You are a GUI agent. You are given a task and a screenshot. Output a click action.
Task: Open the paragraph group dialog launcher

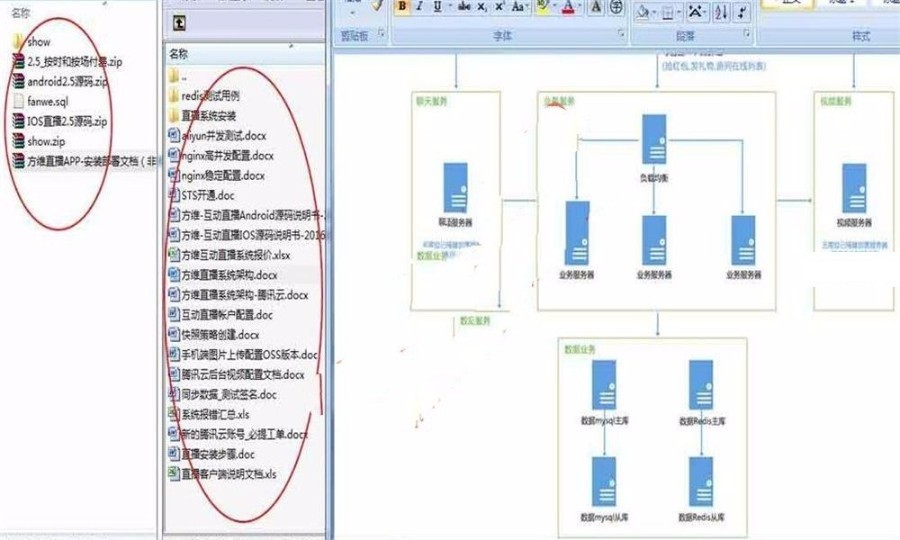(x=746, y=34)
